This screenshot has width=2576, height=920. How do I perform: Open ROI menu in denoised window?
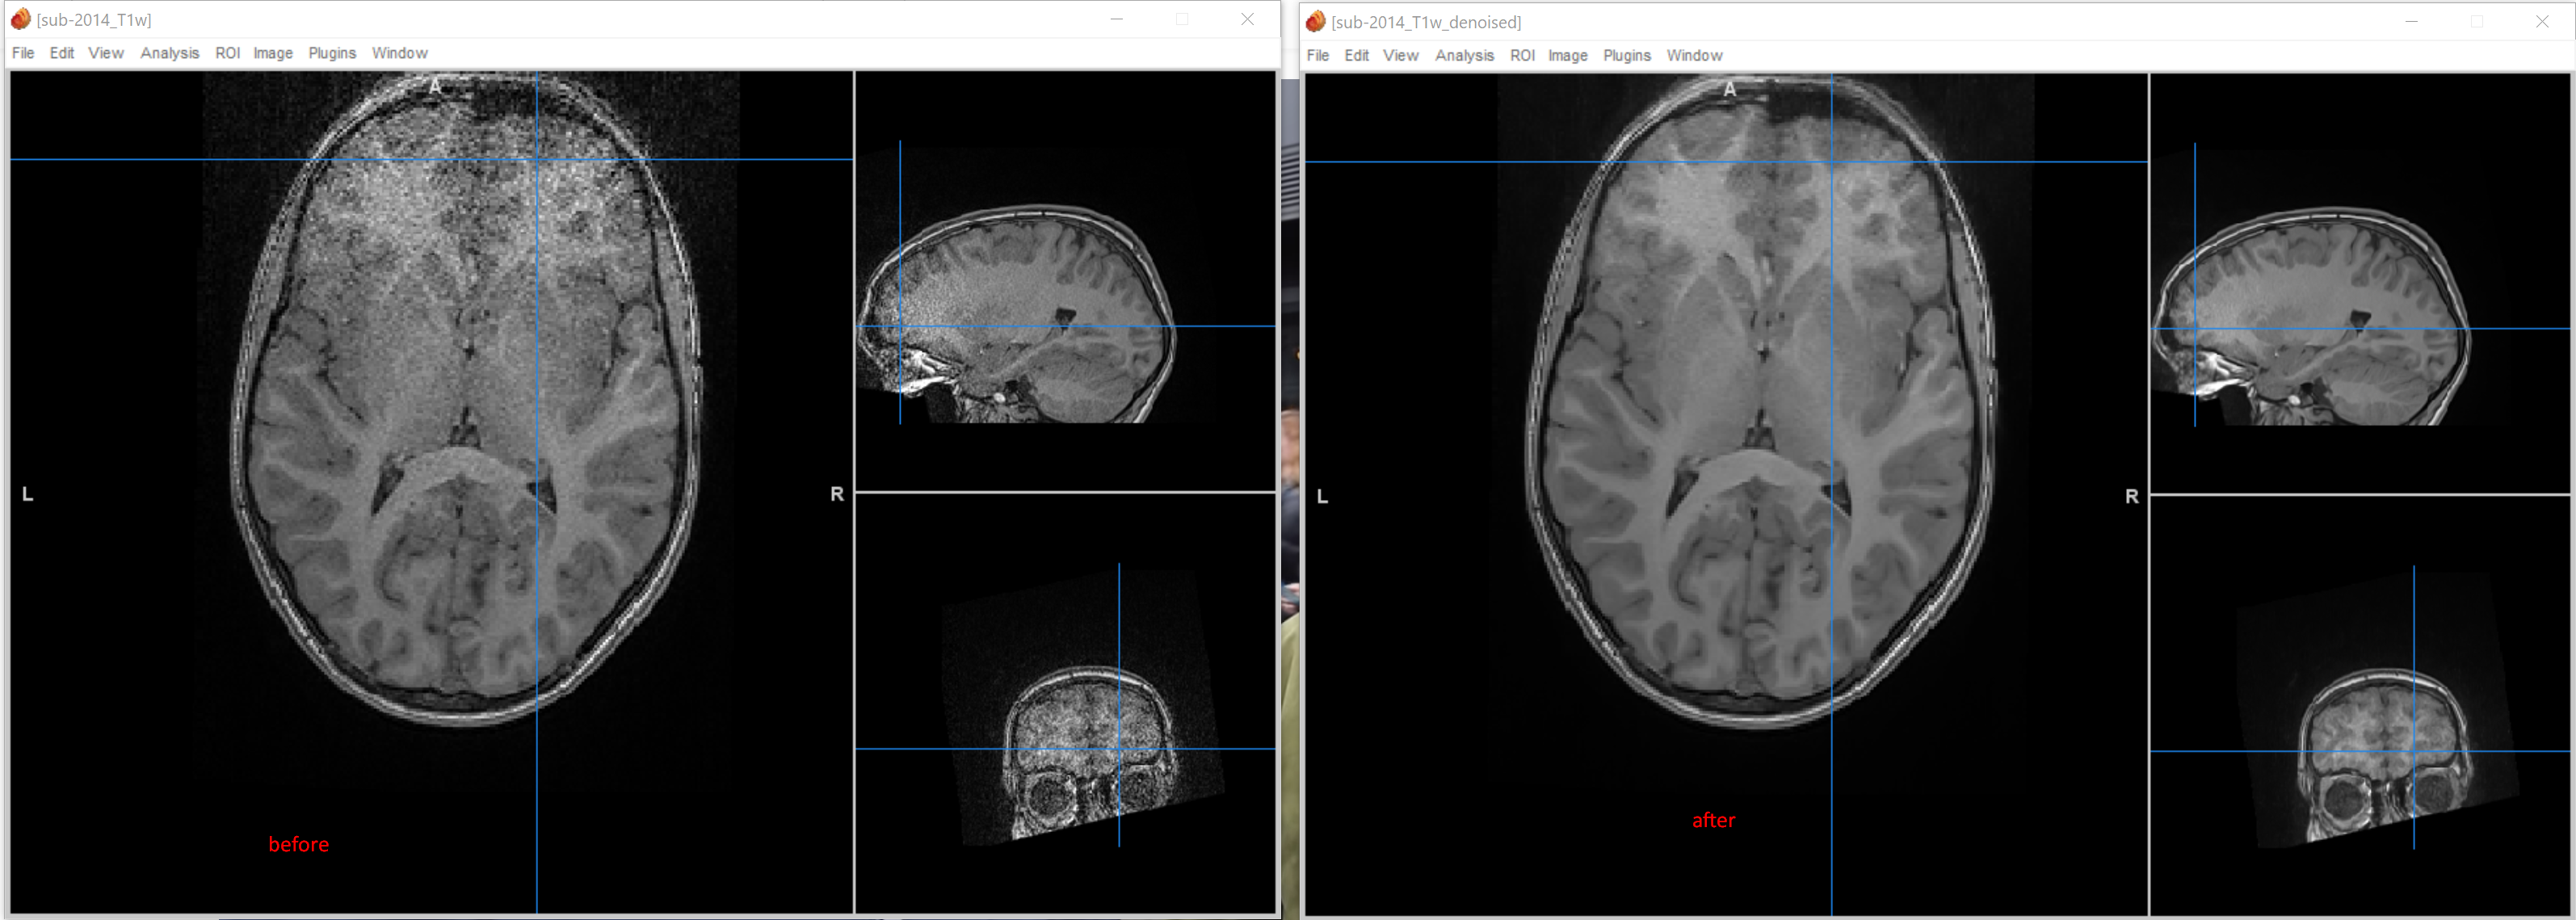pyautogui.click(x=1522, y=56)
